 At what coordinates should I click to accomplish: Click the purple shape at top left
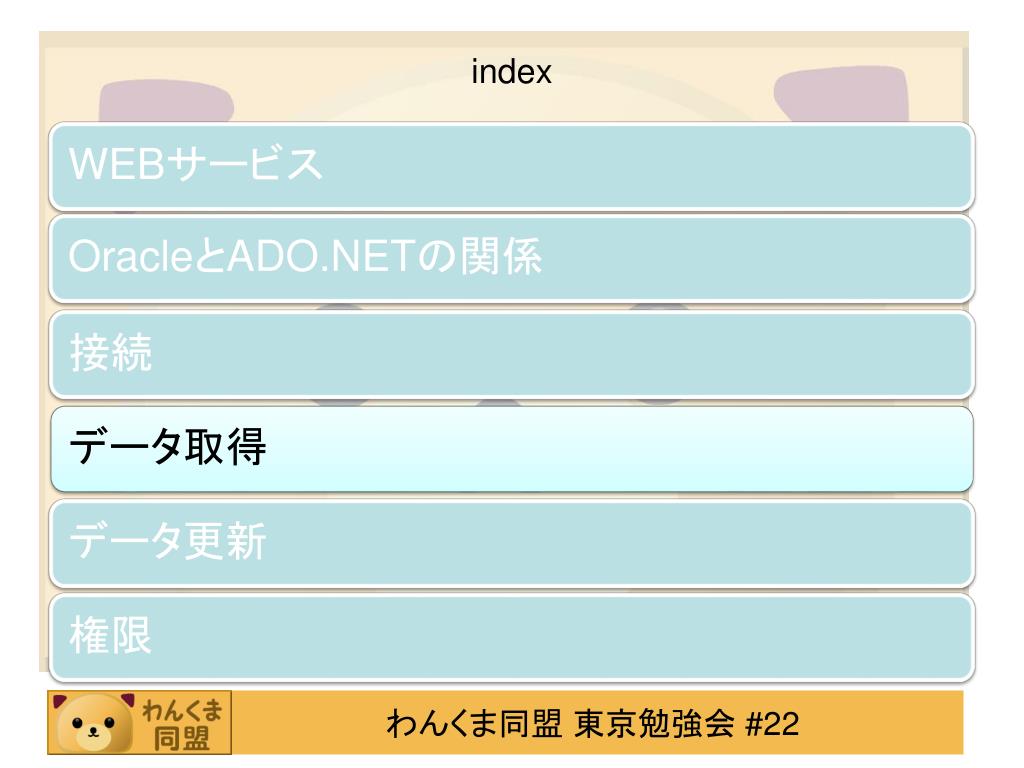pos(166,101)
